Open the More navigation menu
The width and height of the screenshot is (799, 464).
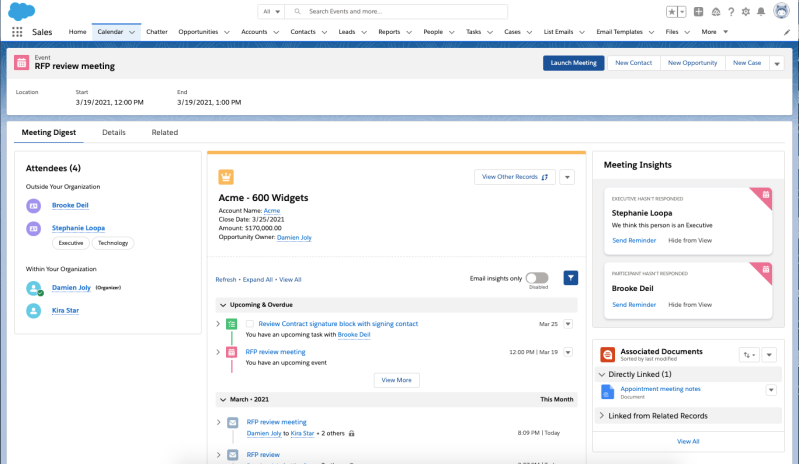(714, 32)
